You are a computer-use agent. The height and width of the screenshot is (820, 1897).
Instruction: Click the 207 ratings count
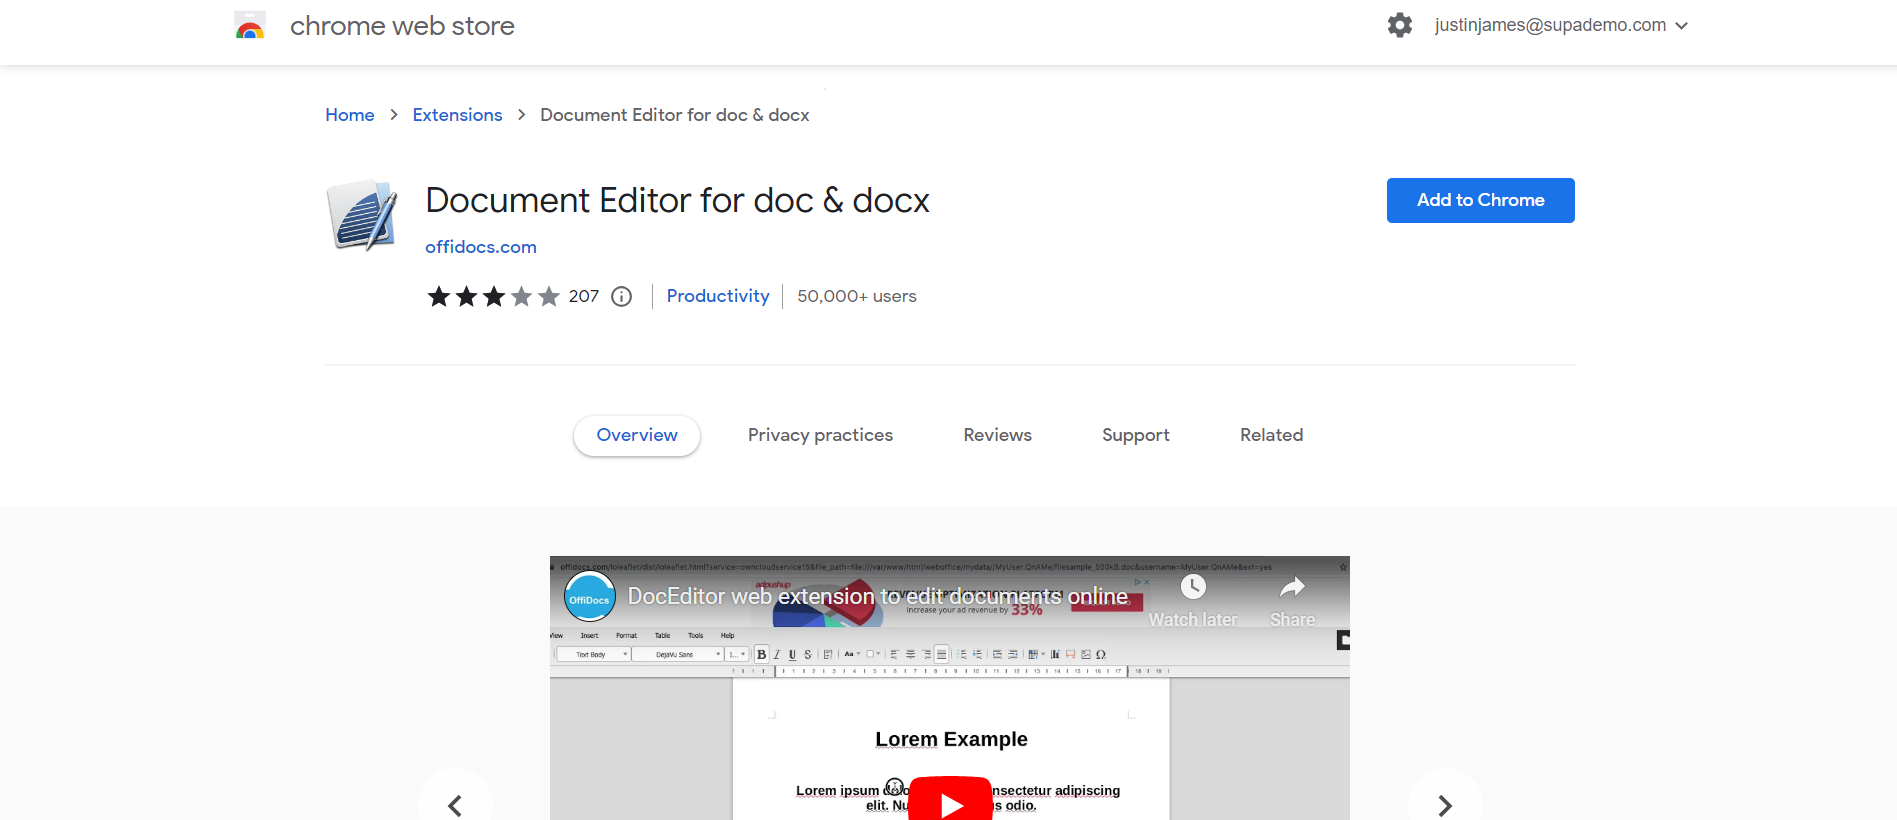584,296
